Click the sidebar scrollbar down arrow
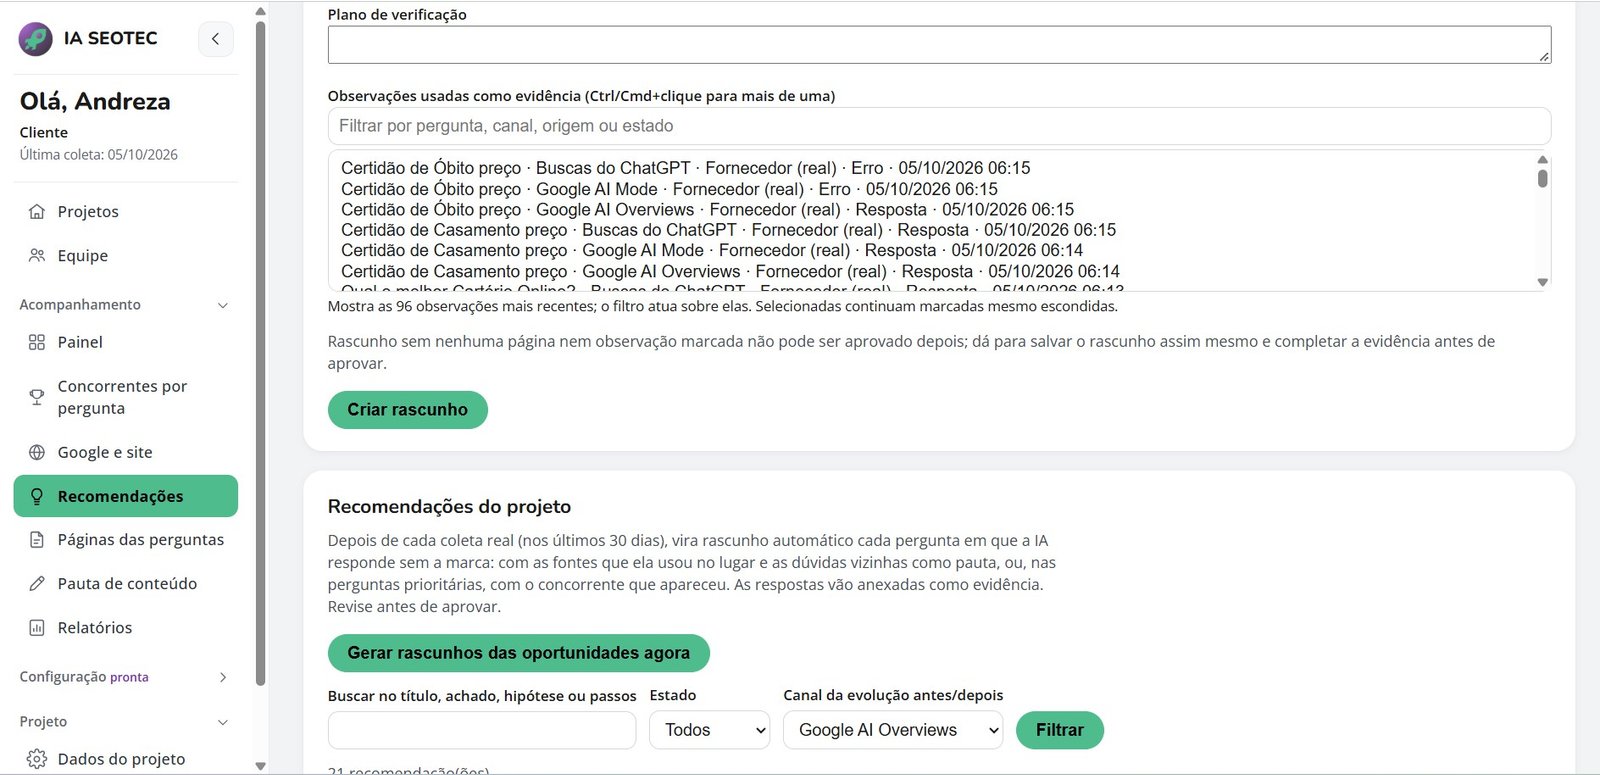This screenshot has height=775, width=1600. coord(261,767)
